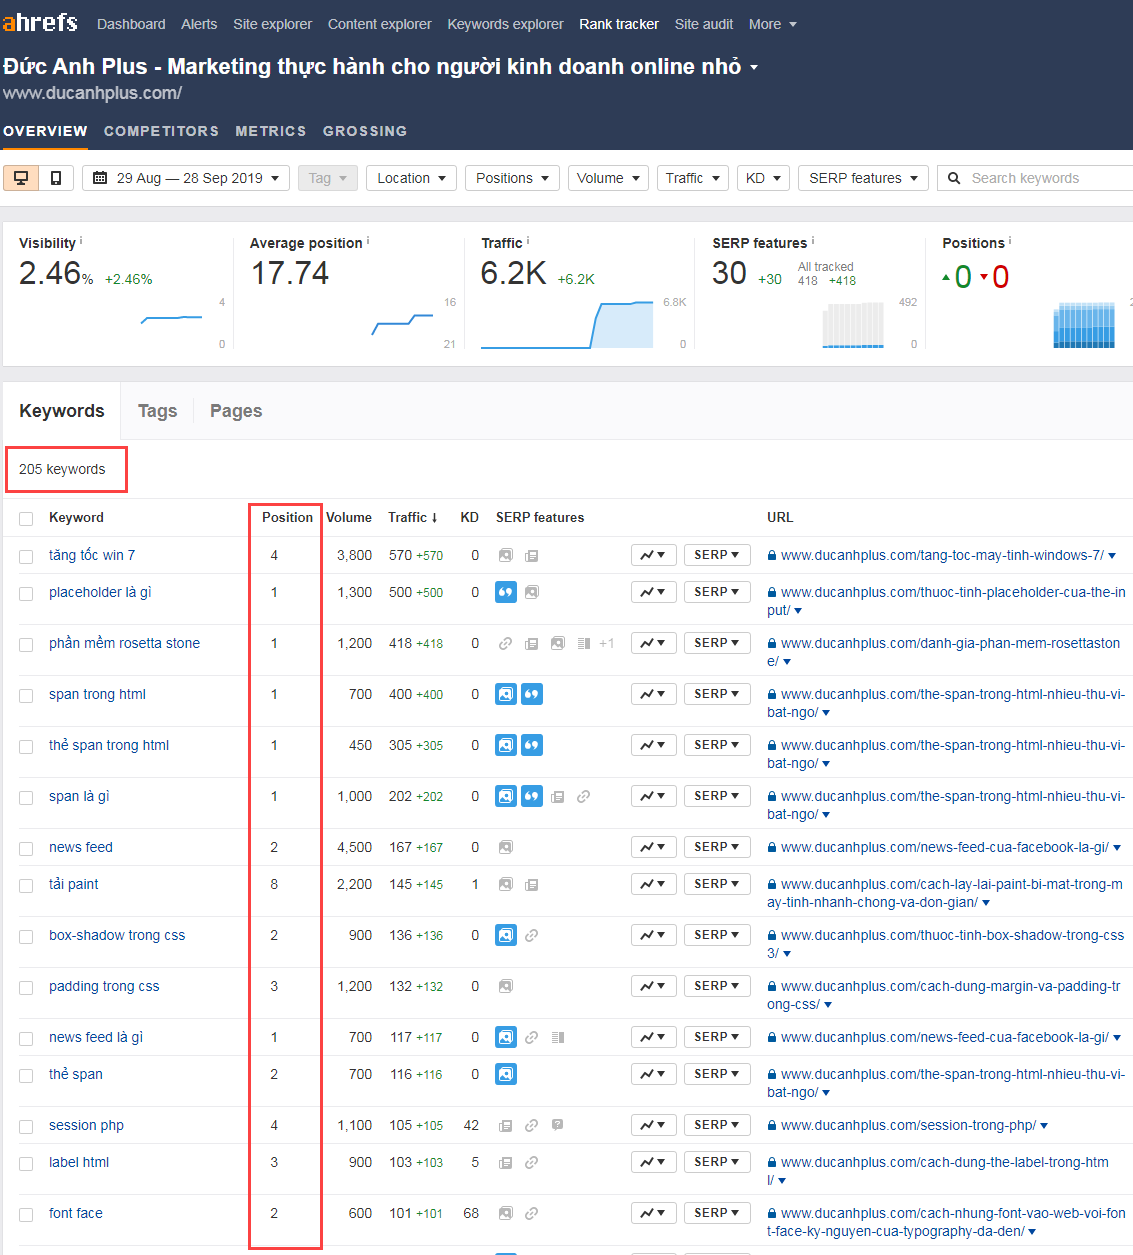Select all keywords with header checkbox

click(x=26, y=519)
